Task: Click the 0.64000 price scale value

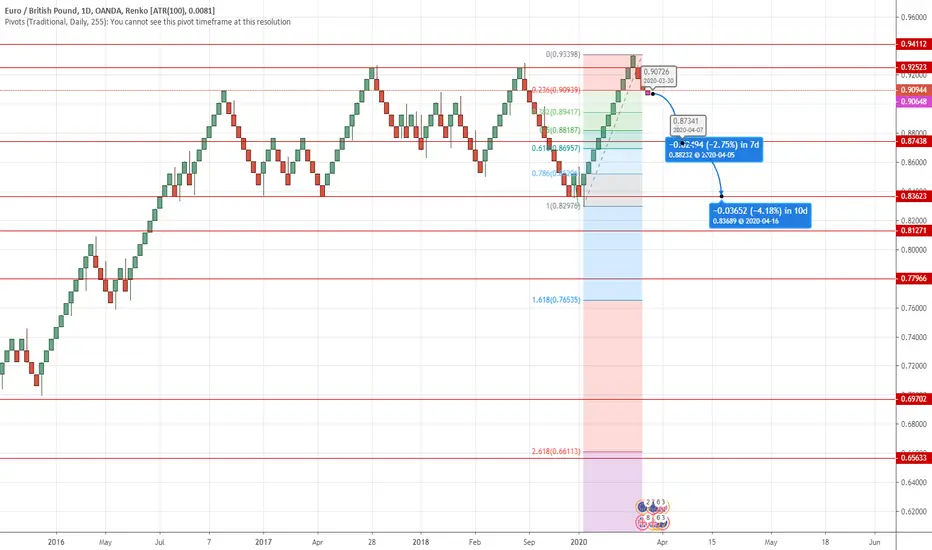Action: (914, 482)
